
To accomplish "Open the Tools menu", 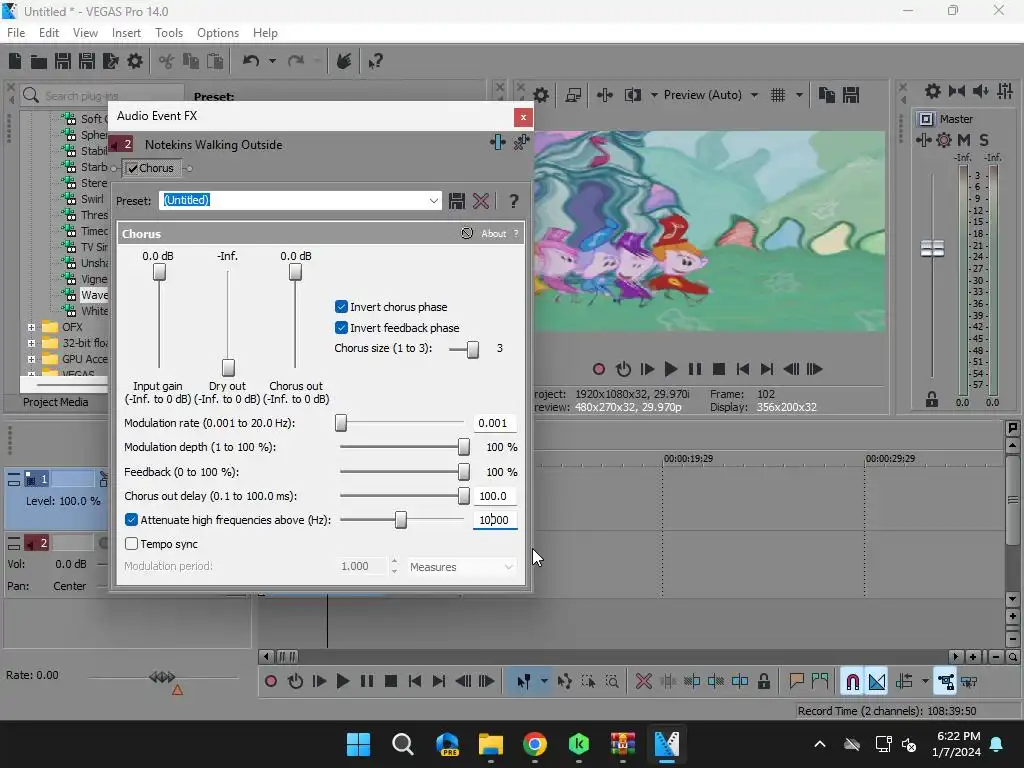I will [x=168, y=33].
